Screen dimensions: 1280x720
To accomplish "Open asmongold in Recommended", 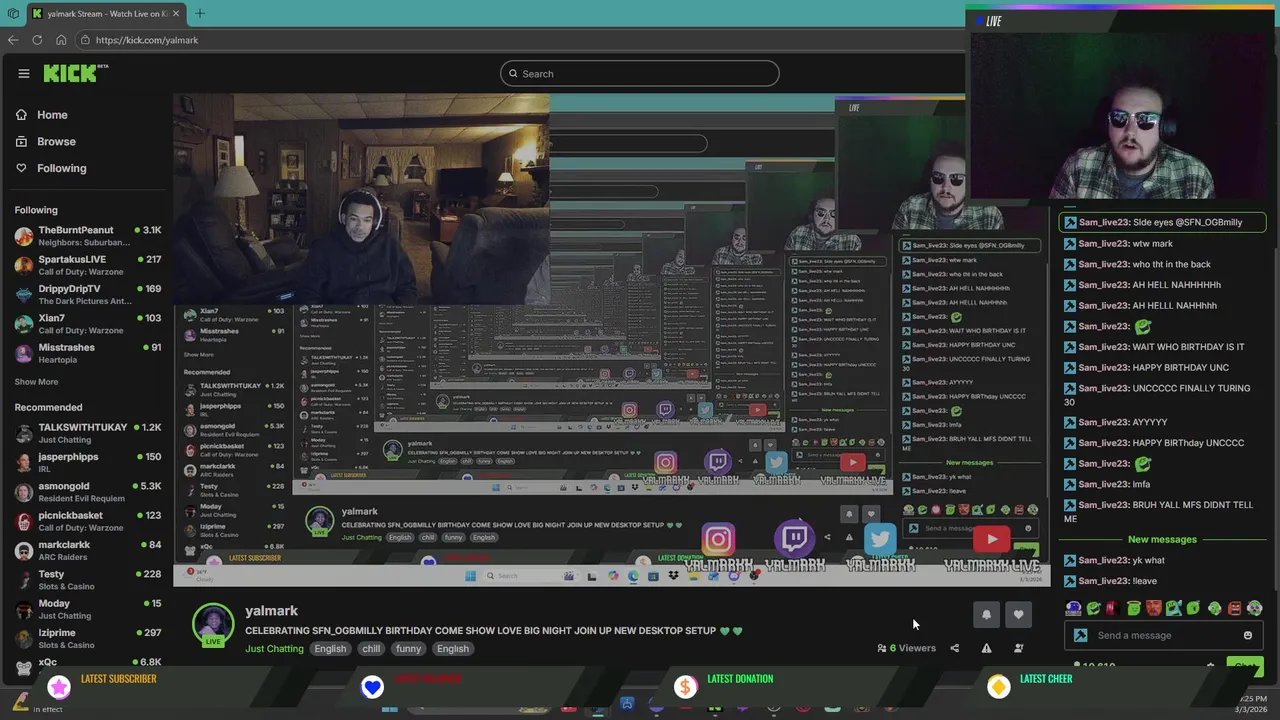I will pos(88,492).
